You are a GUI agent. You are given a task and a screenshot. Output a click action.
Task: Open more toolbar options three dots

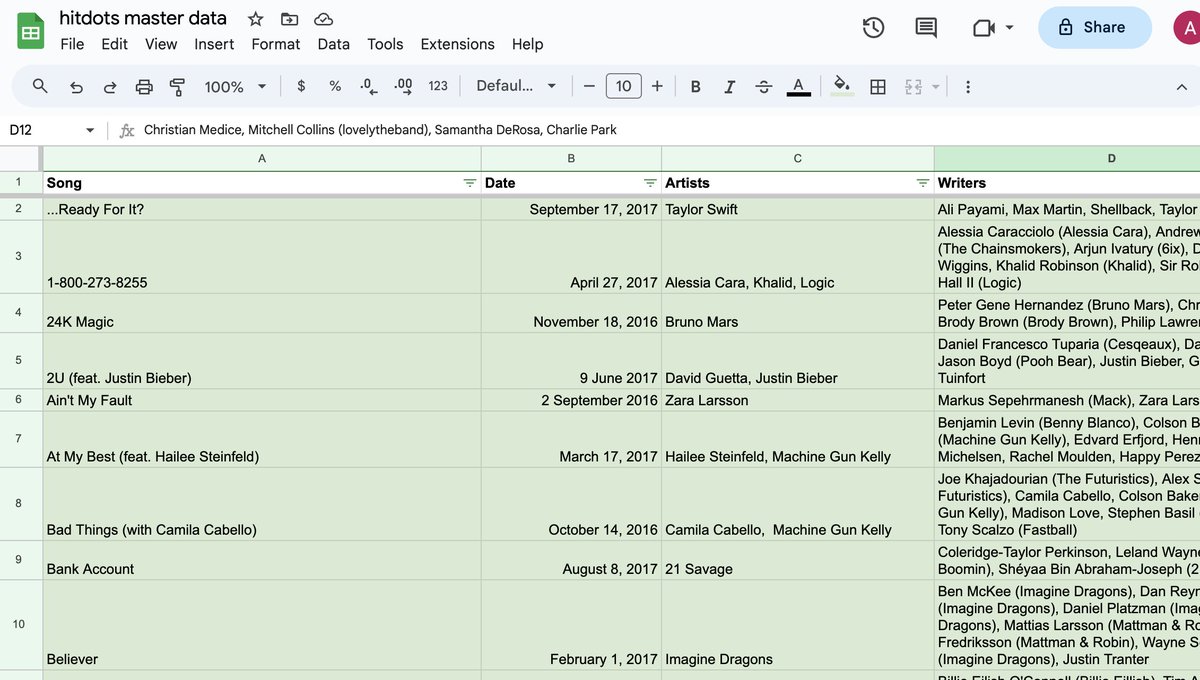tap(968, 87)
